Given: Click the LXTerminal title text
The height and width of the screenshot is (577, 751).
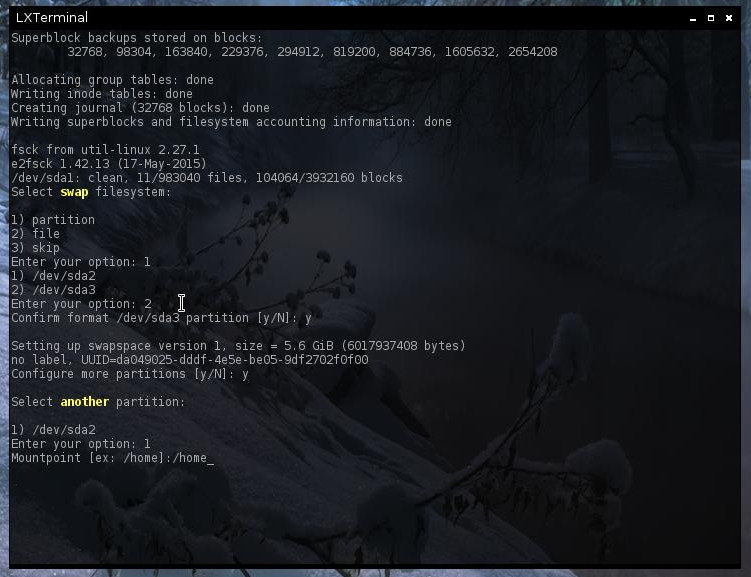Looking at the screenshot, I should pos(52,18).
